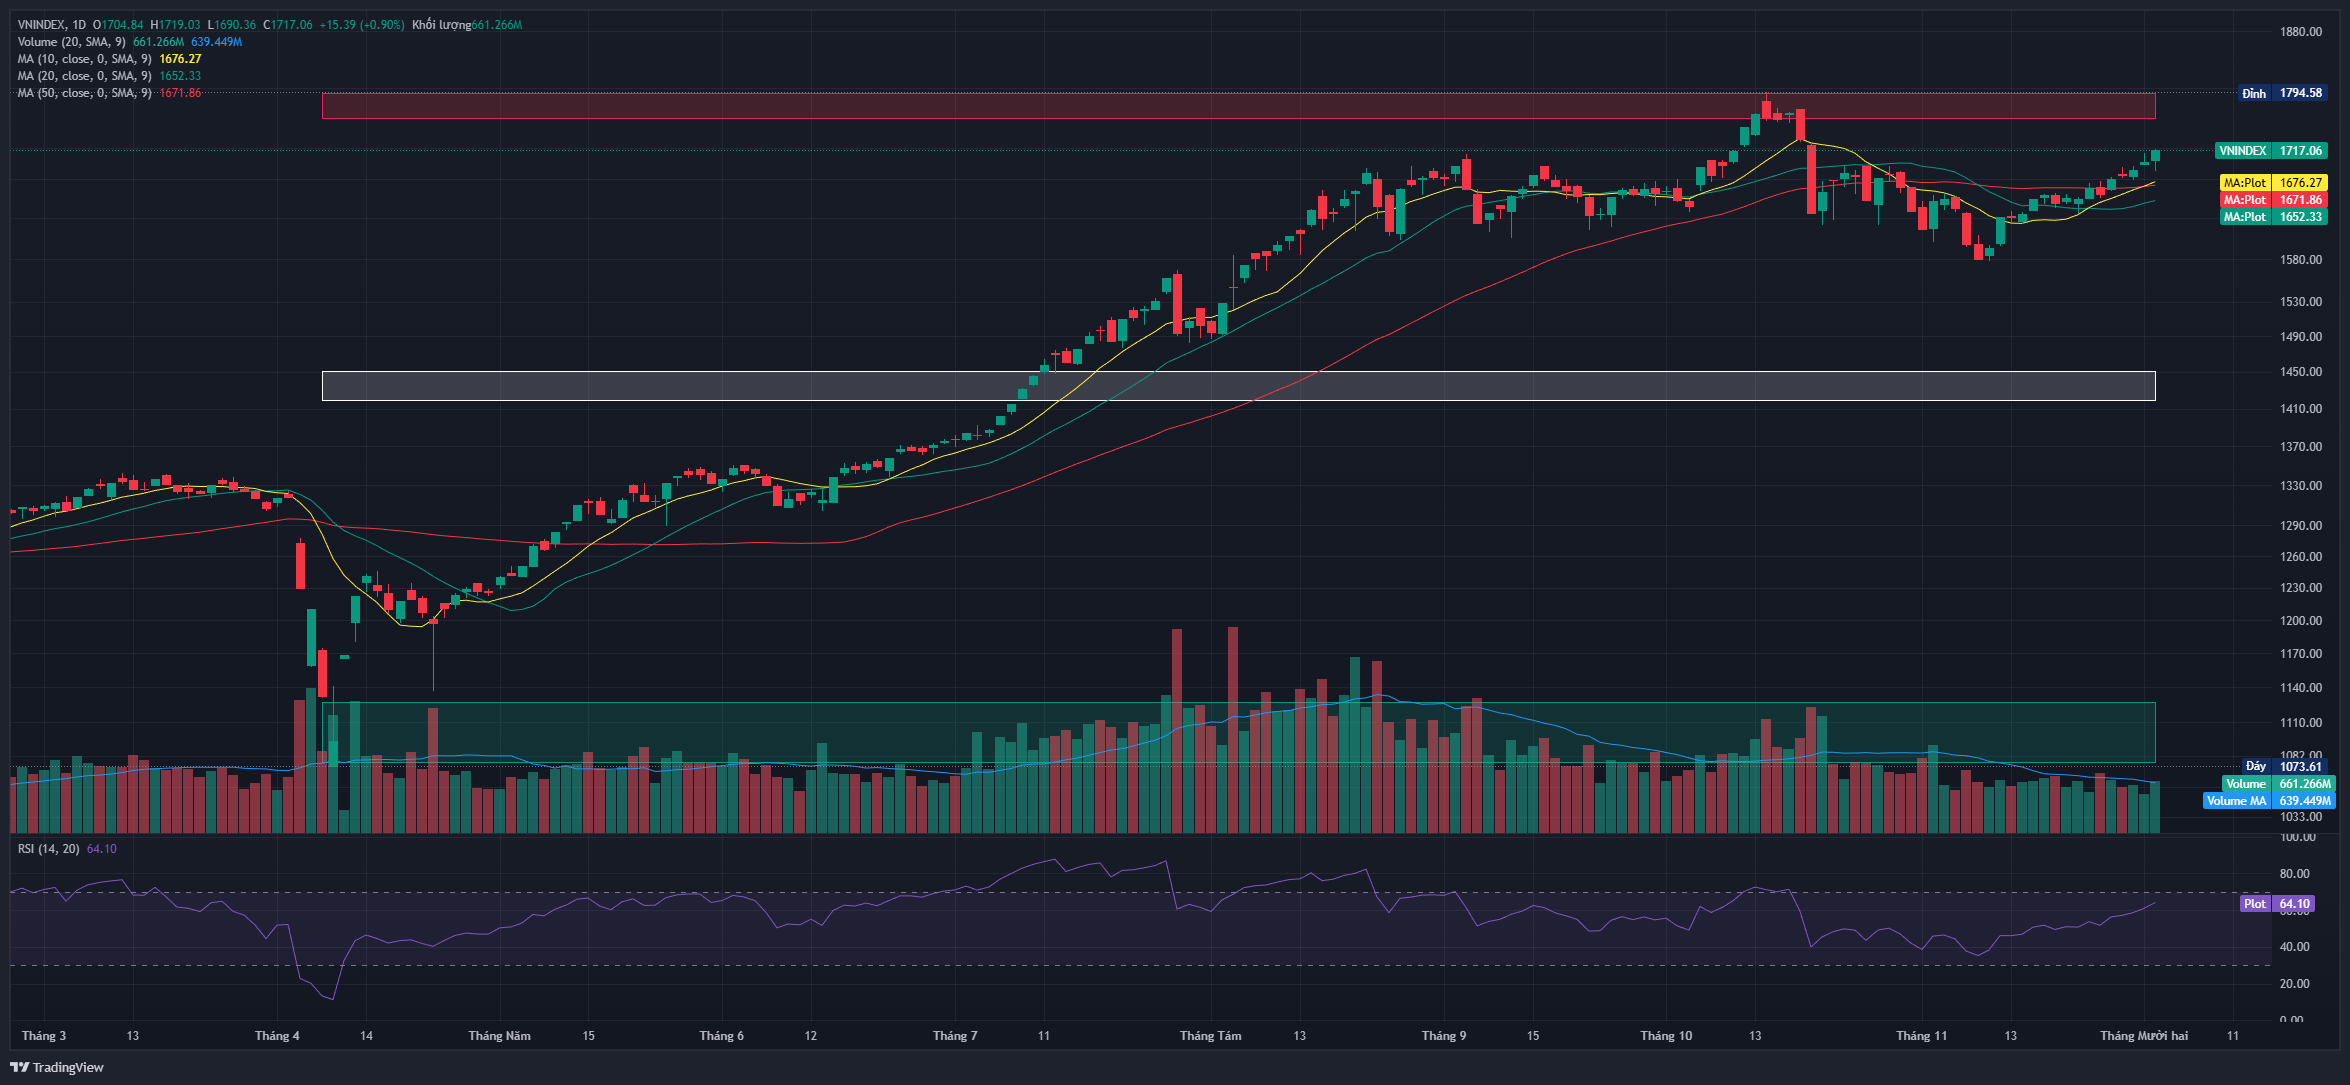This screenshot has width=2350, height=1085.
Task: Click the TradingView logo
Action: pos(57,1067)
